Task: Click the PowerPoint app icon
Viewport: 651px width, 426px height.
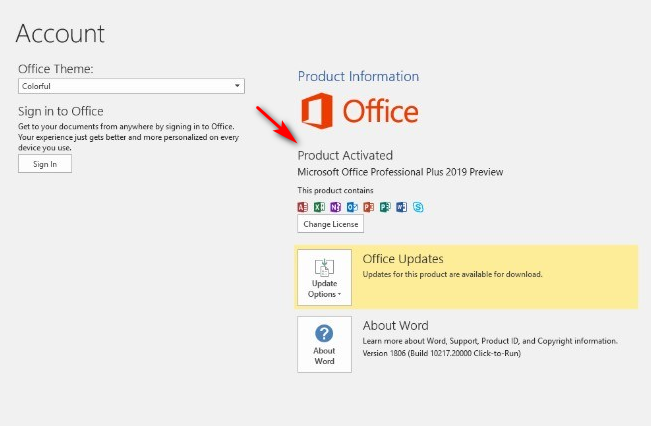Action: pyautogui.click(x=369, y=207)
